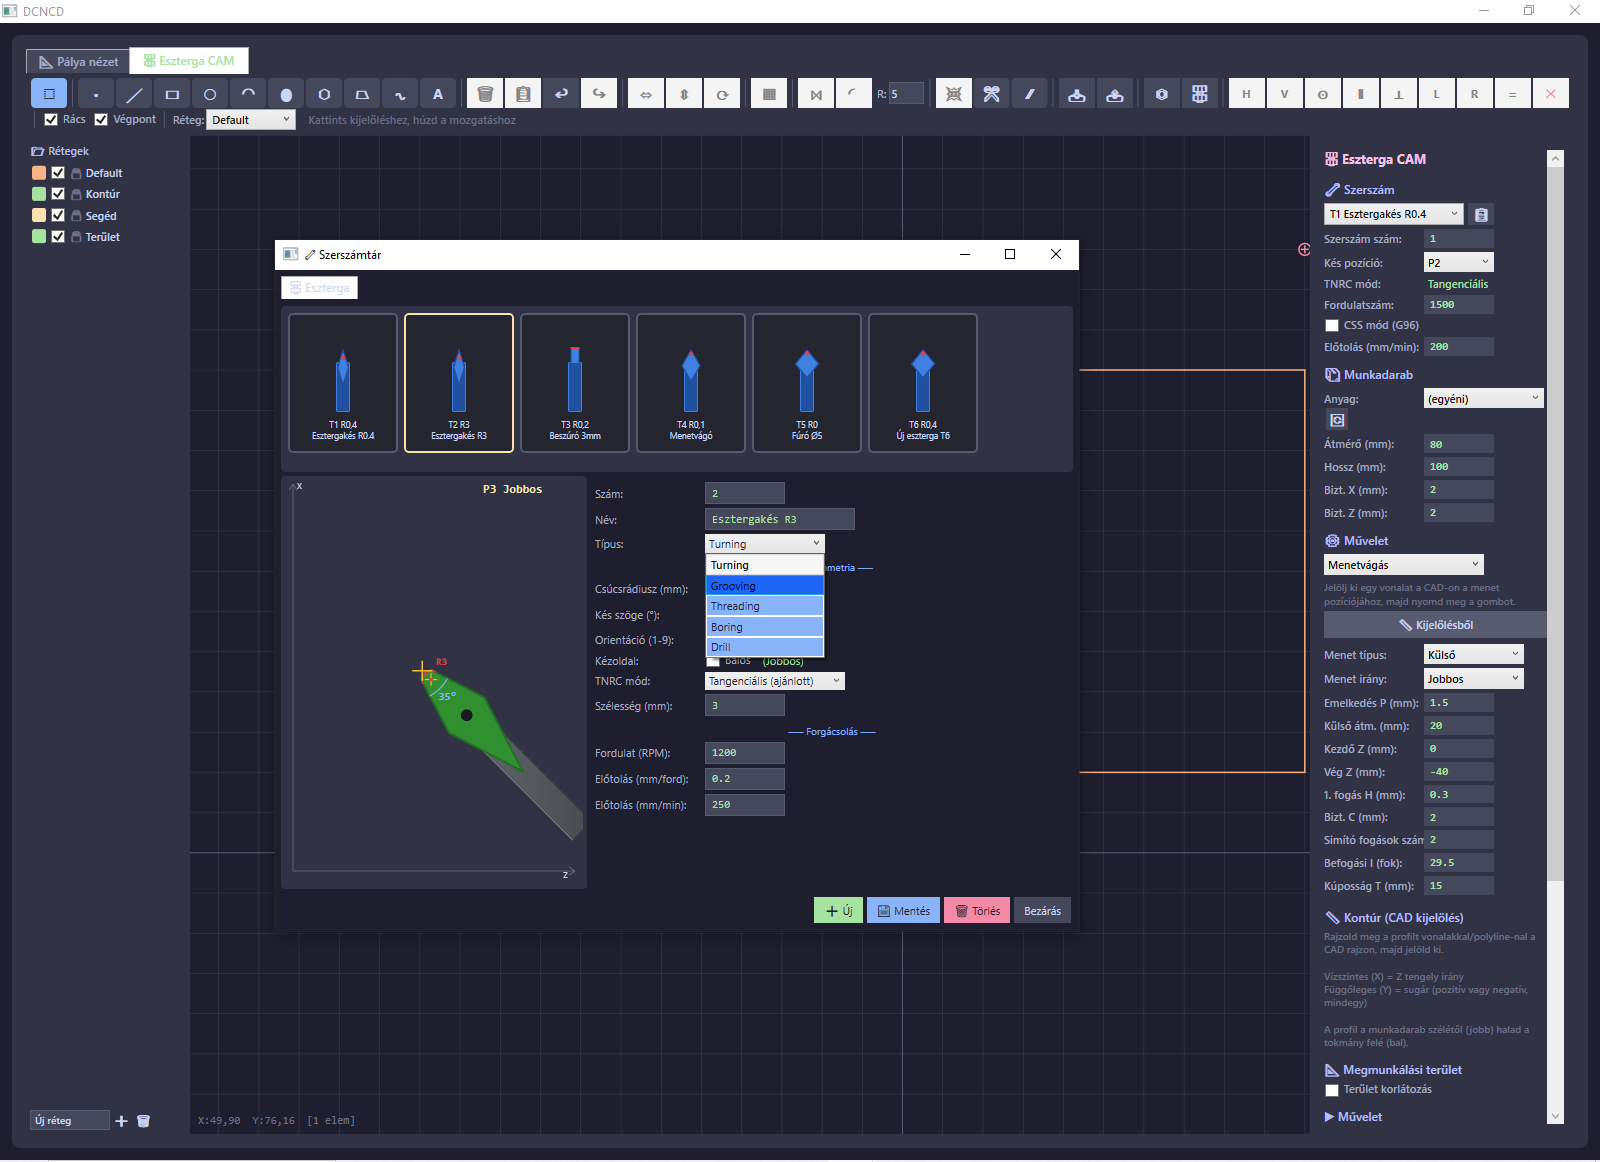Click the Terület layer color swatch
Viewport: 1600px width, 1162px height.
pos(39,237)
